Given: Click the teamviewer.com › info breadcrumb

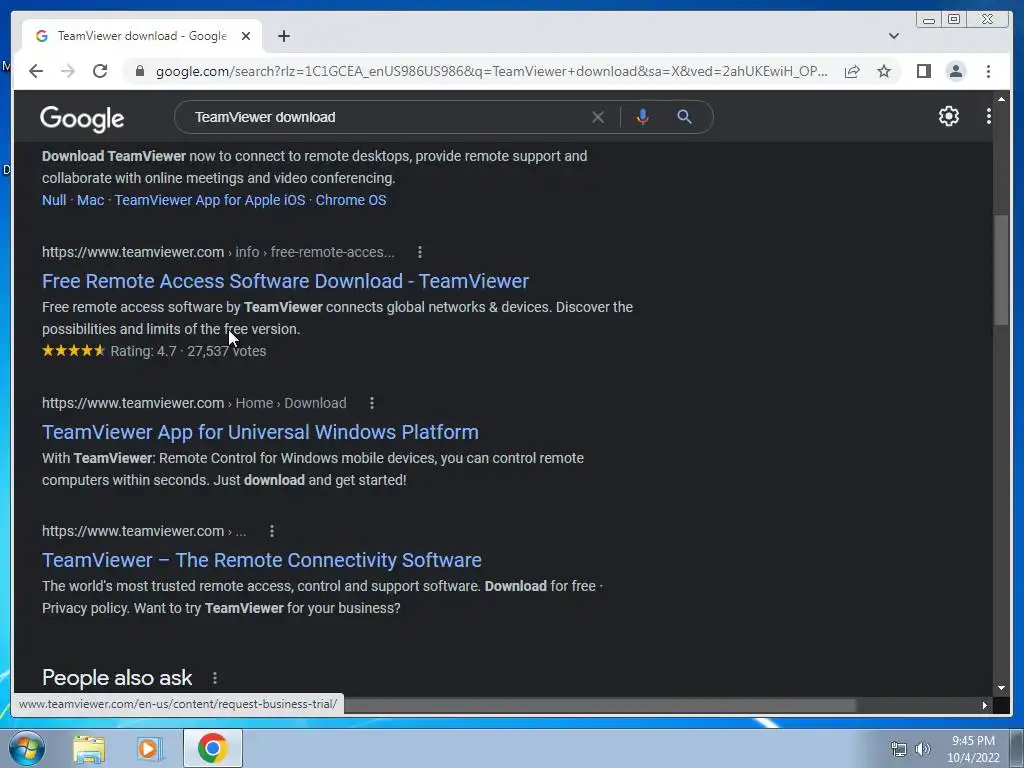Looking at the screenshot, I should point(218,252).
